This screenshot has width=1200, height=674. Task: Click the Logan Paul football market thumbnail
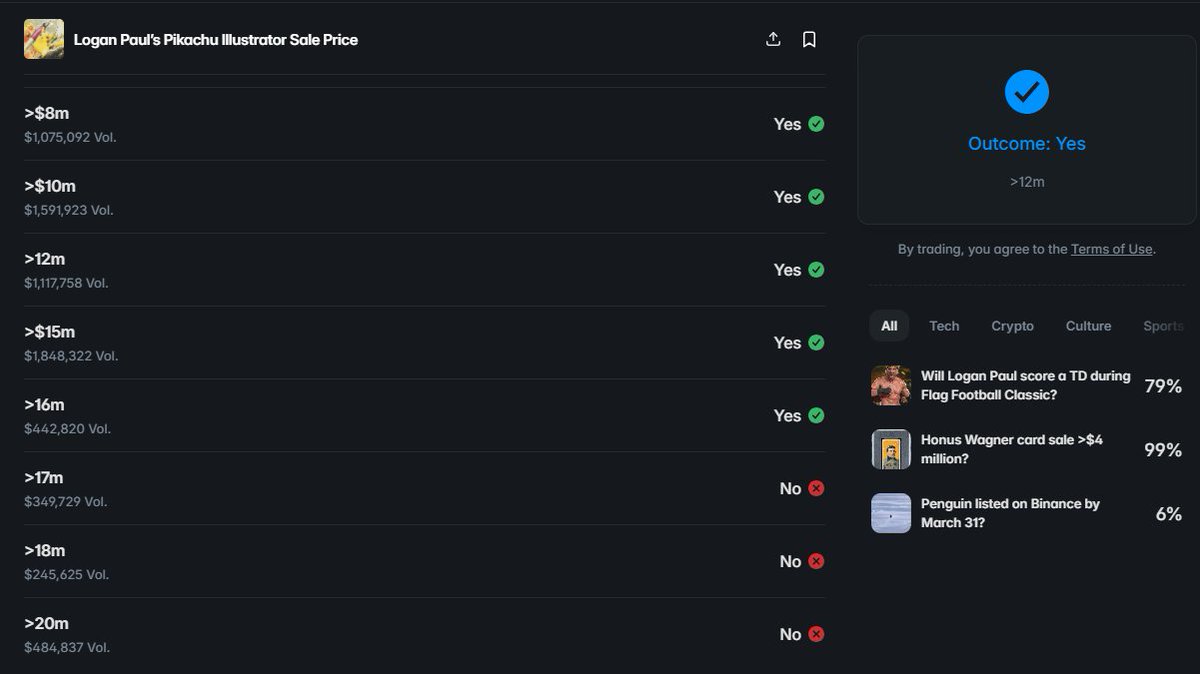click(891, 385)
